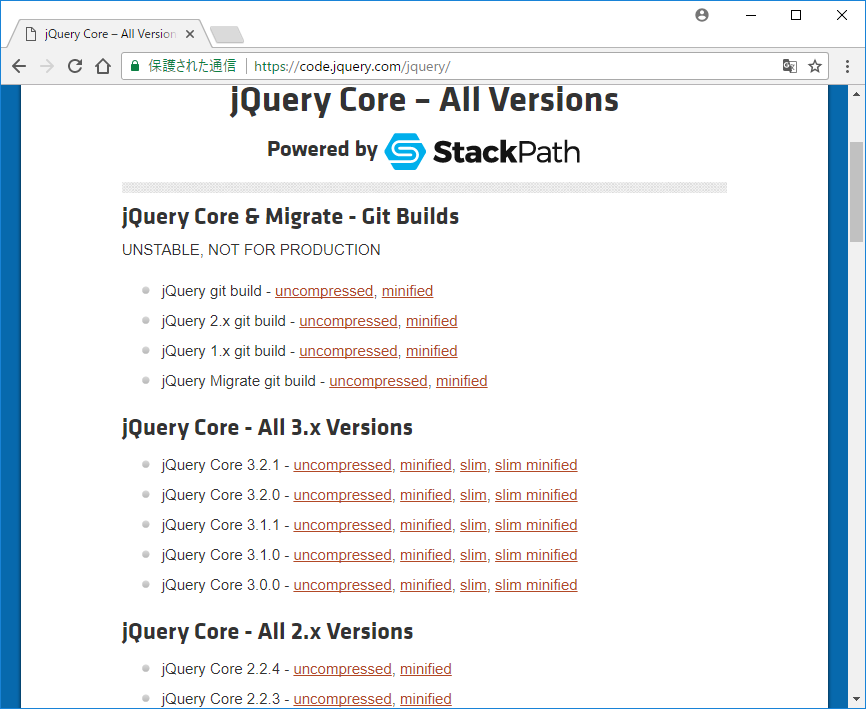Click the 'Powered by' text
Image resolution: width=866 pixels, height=709 pixels.
pos(323,149)
